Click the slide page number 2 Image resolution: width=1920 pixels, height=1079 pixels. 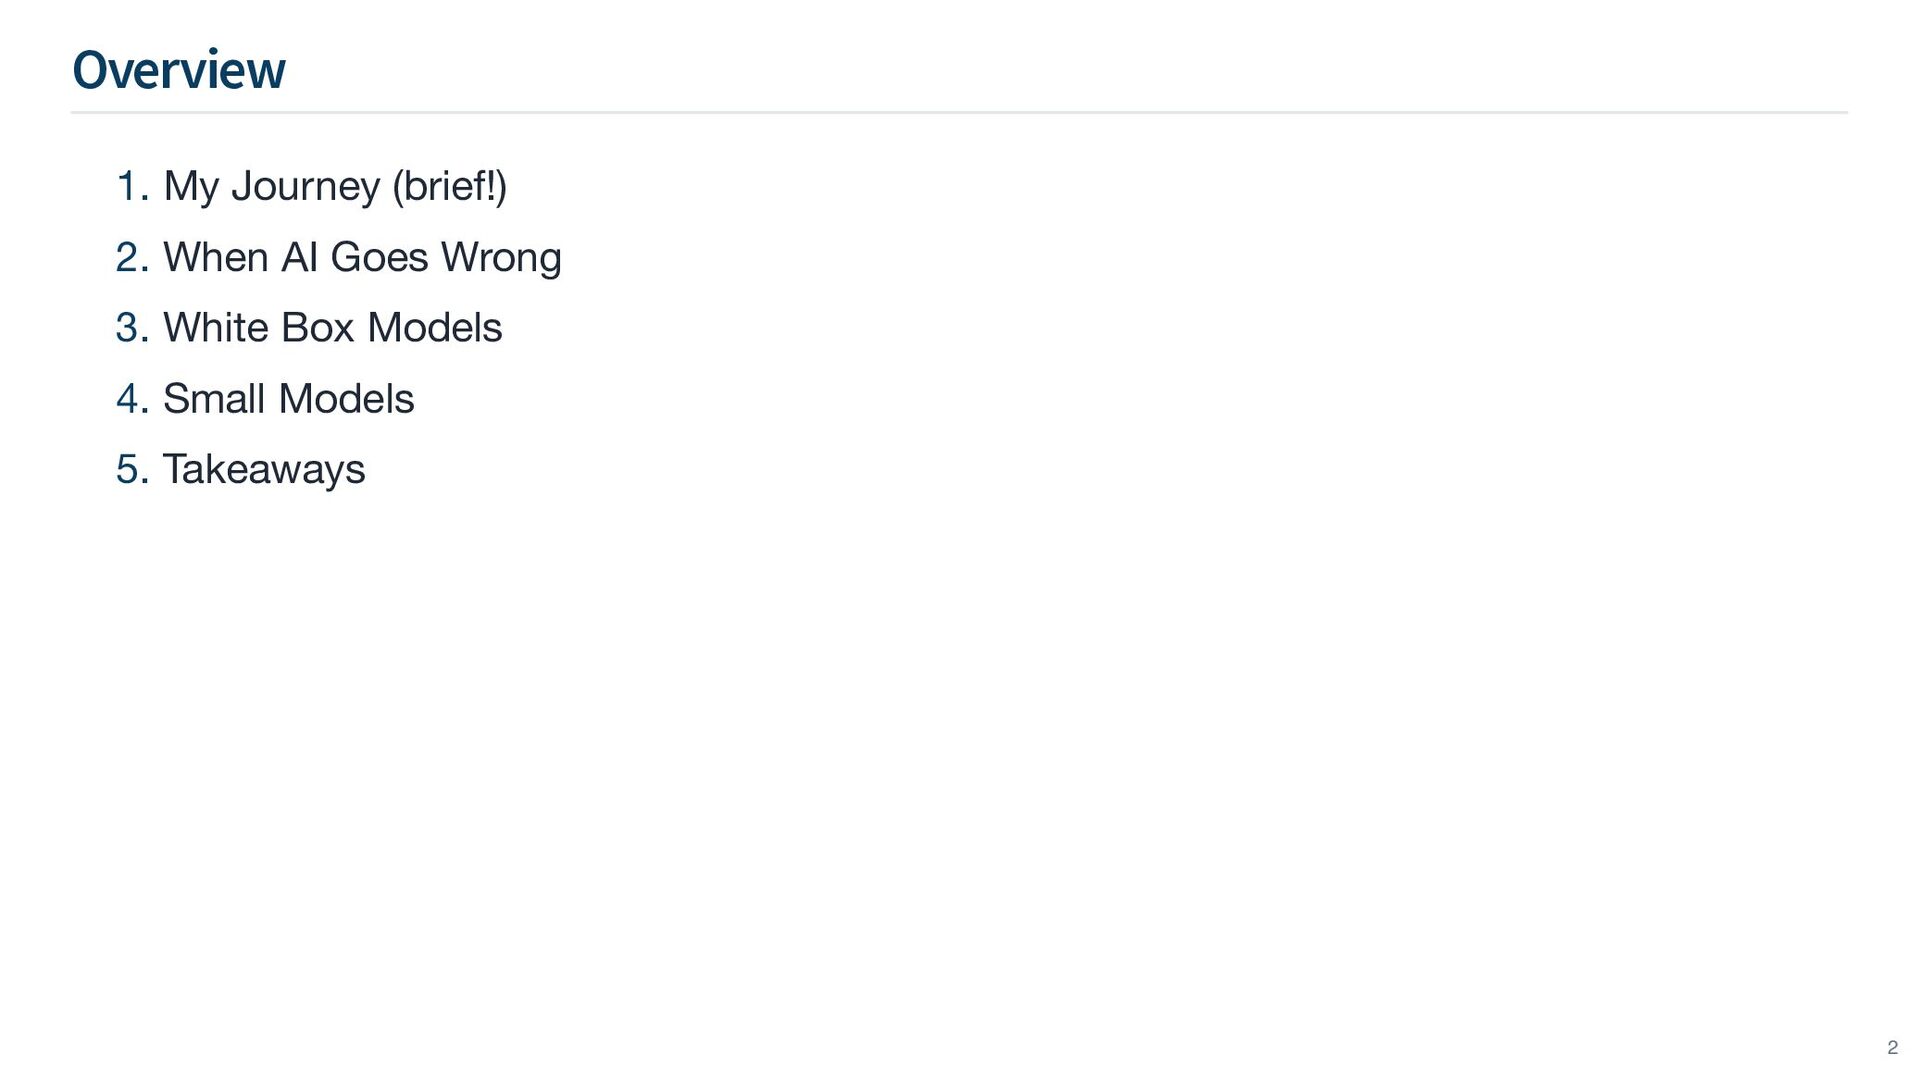(x=1892, y=1047)
